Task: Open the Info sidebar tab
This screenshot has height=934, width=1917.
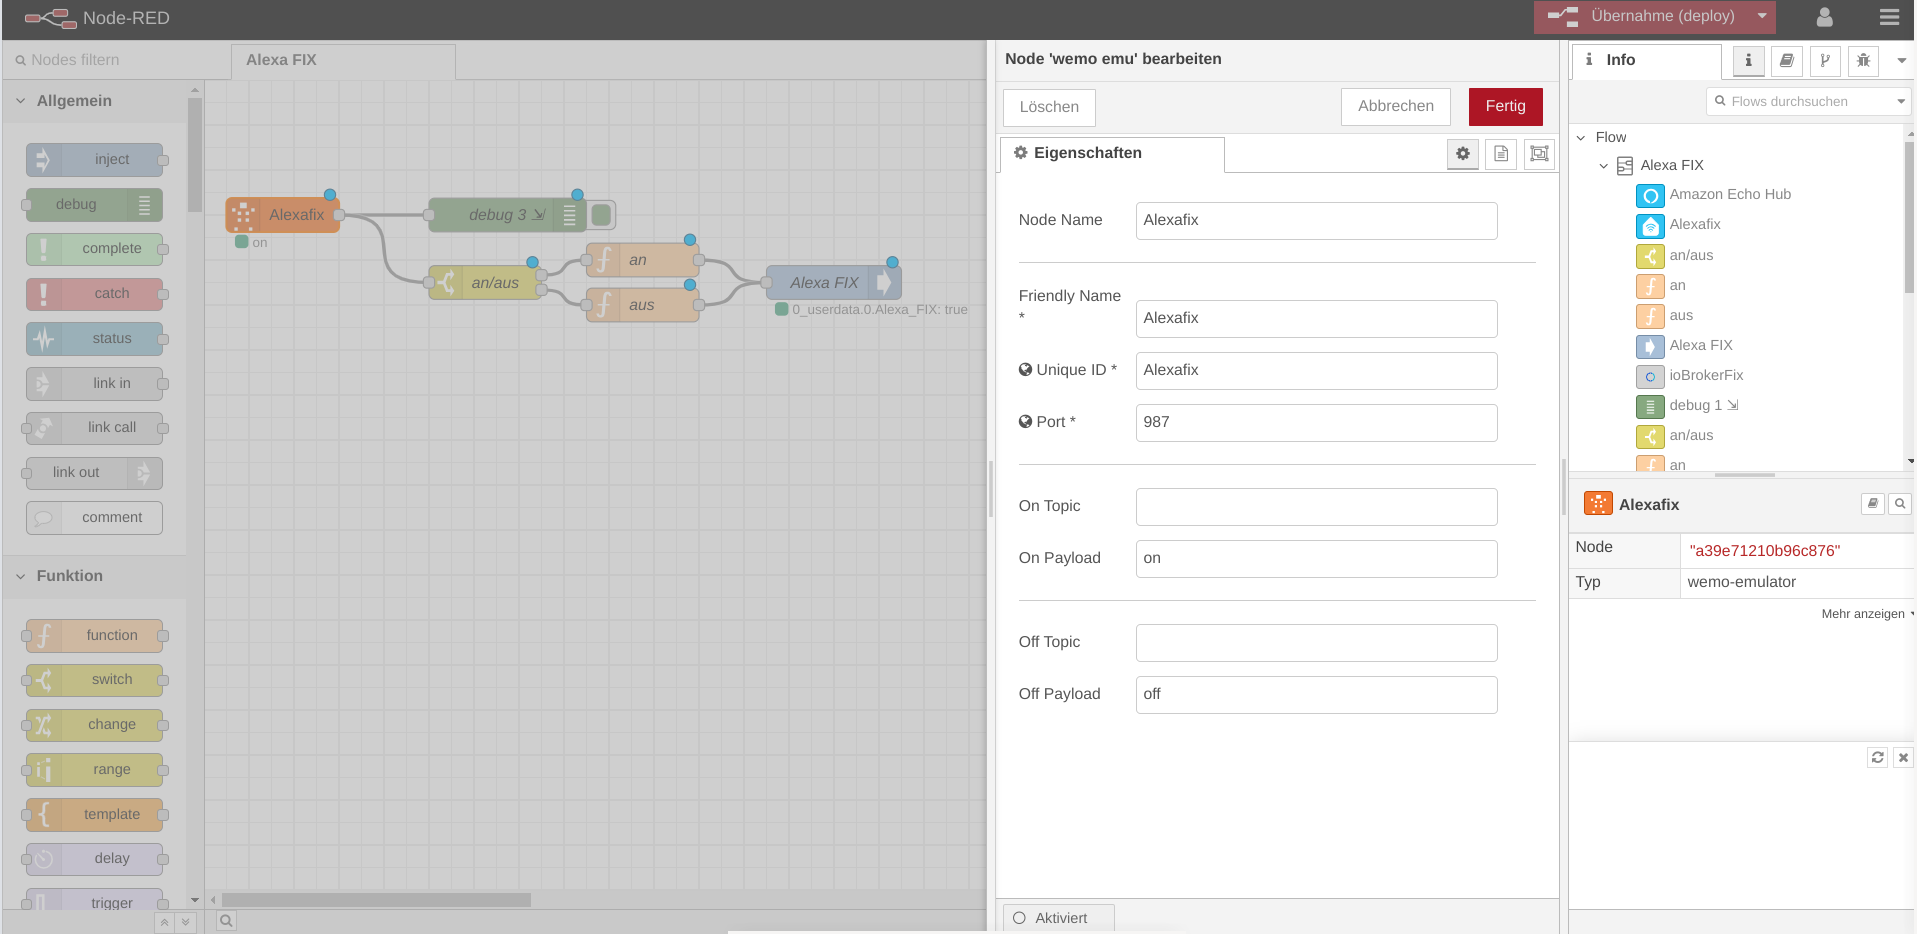Action: pyautogui.click(x=1646, y=60)
